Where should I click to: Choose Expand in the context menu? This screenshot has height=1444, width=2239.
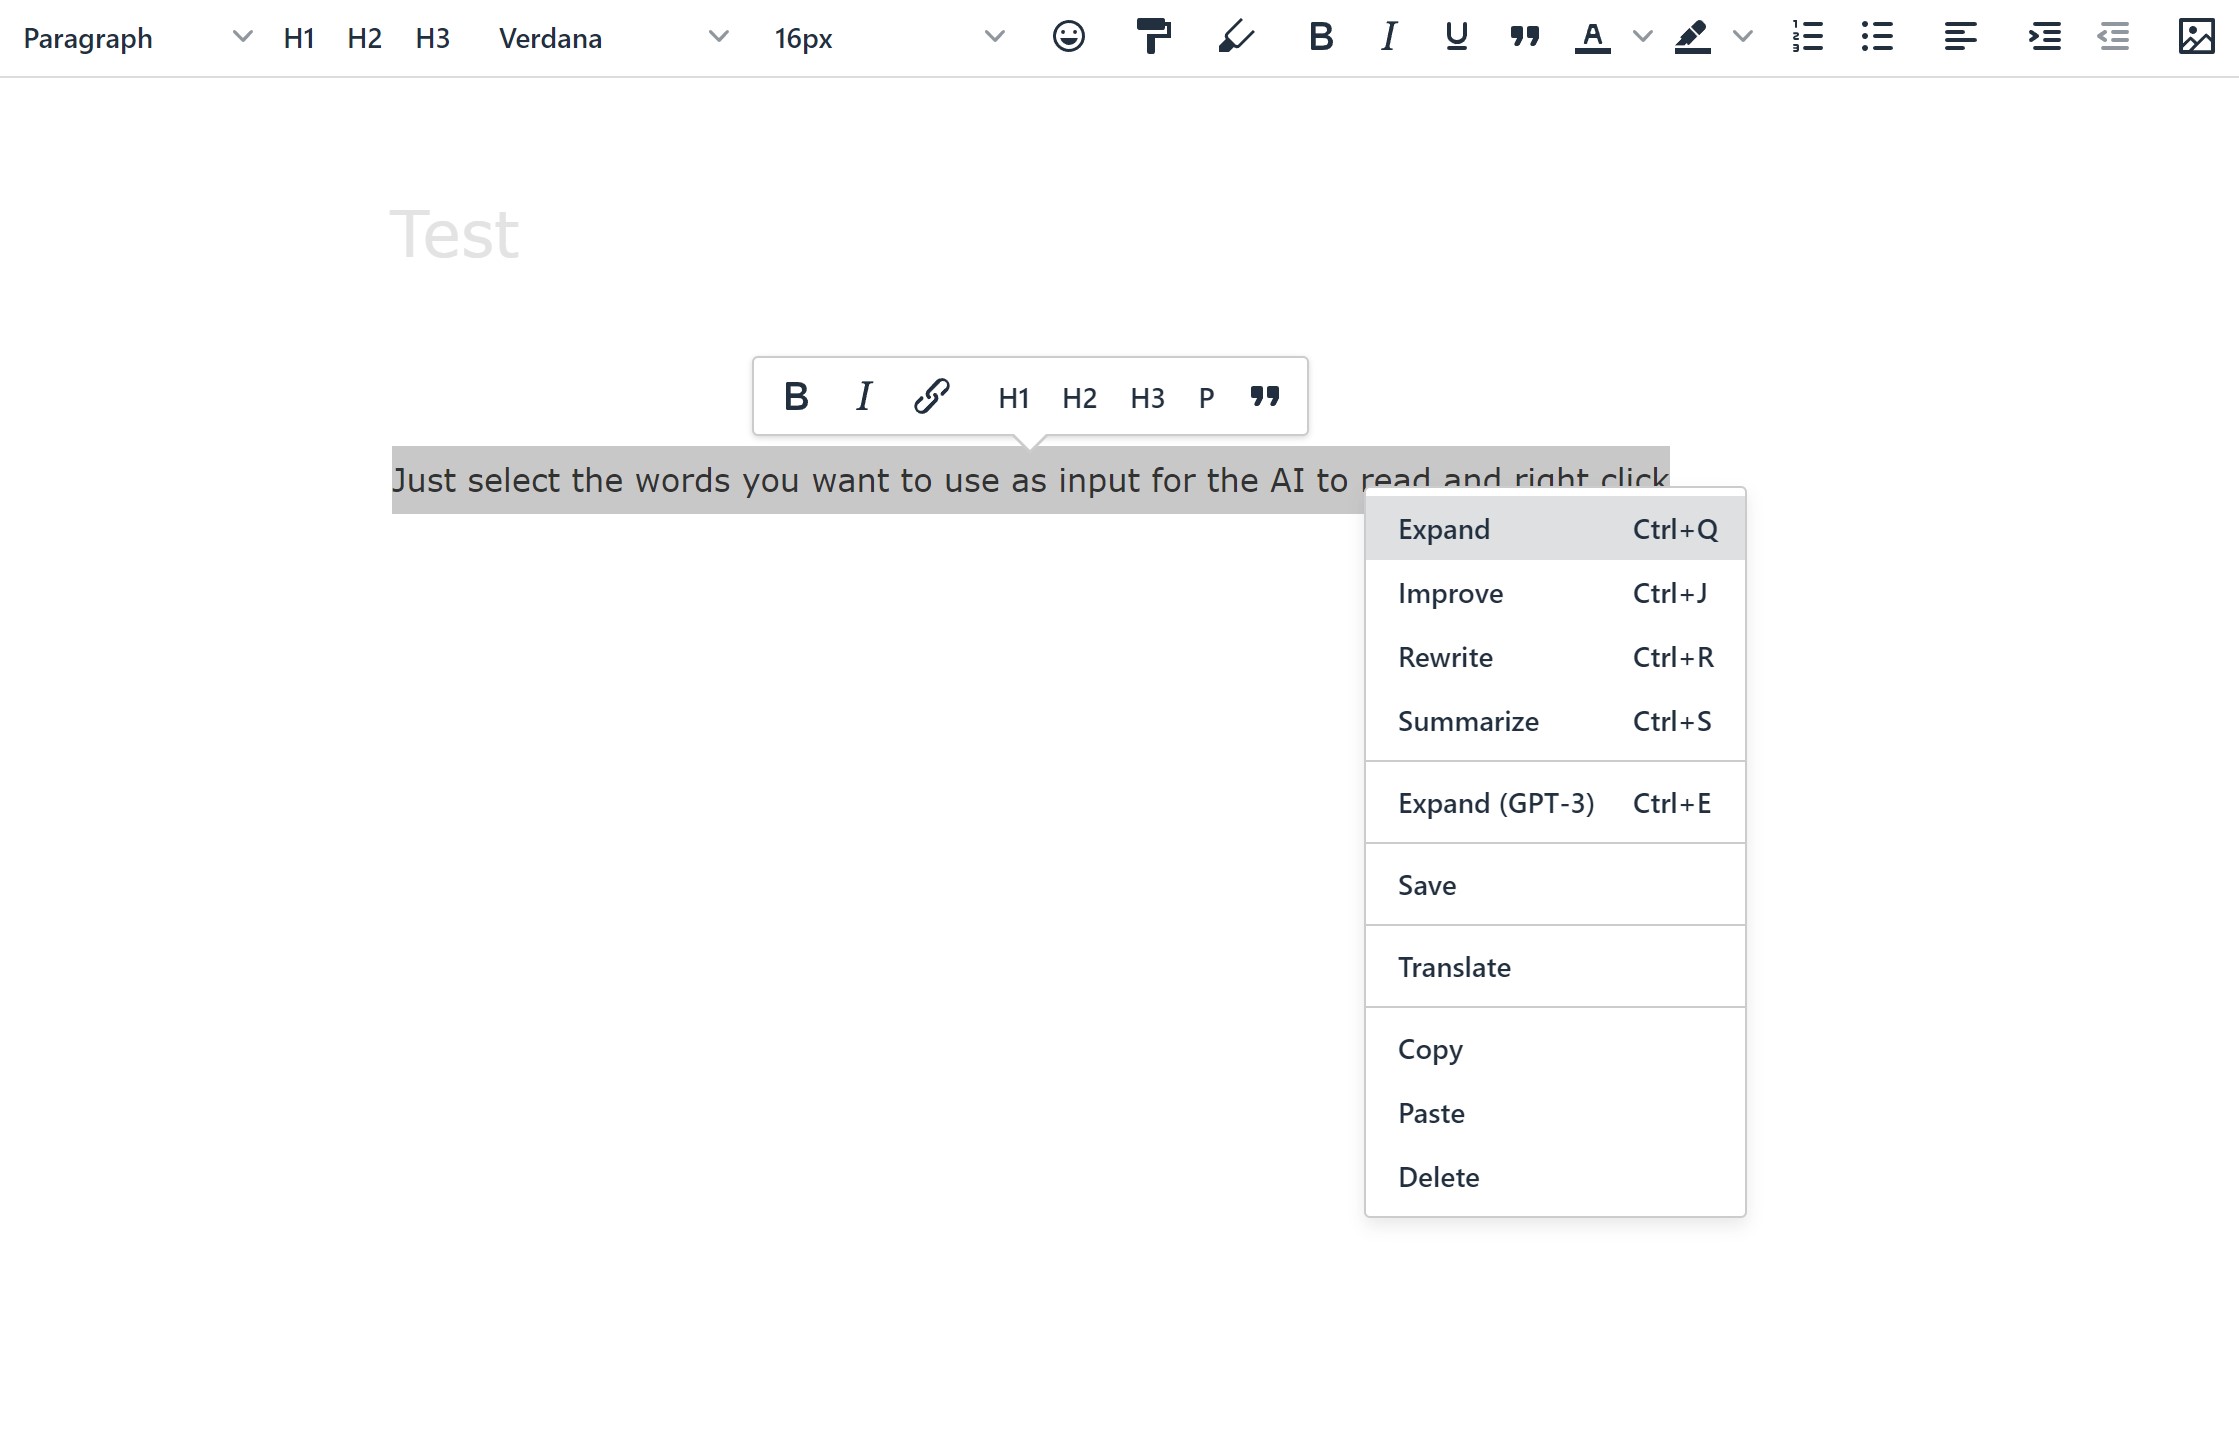pyautogui.click(x=1555, y=529)
